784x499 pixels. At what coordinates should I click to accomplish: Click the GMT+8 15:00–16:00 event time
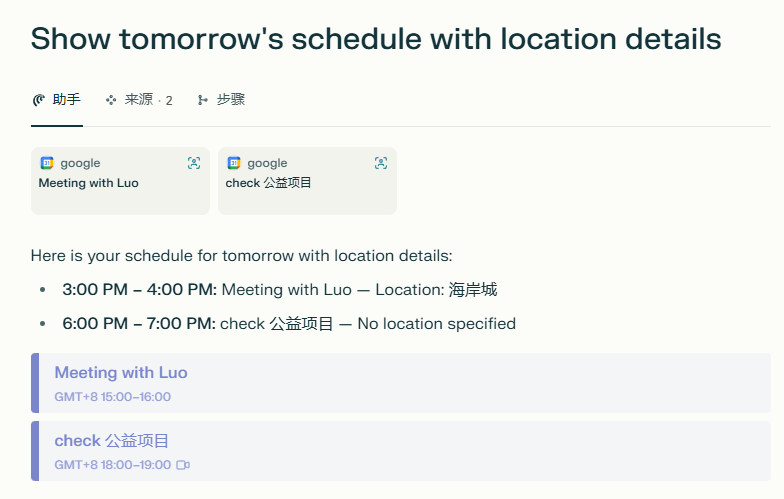(113, 397)
